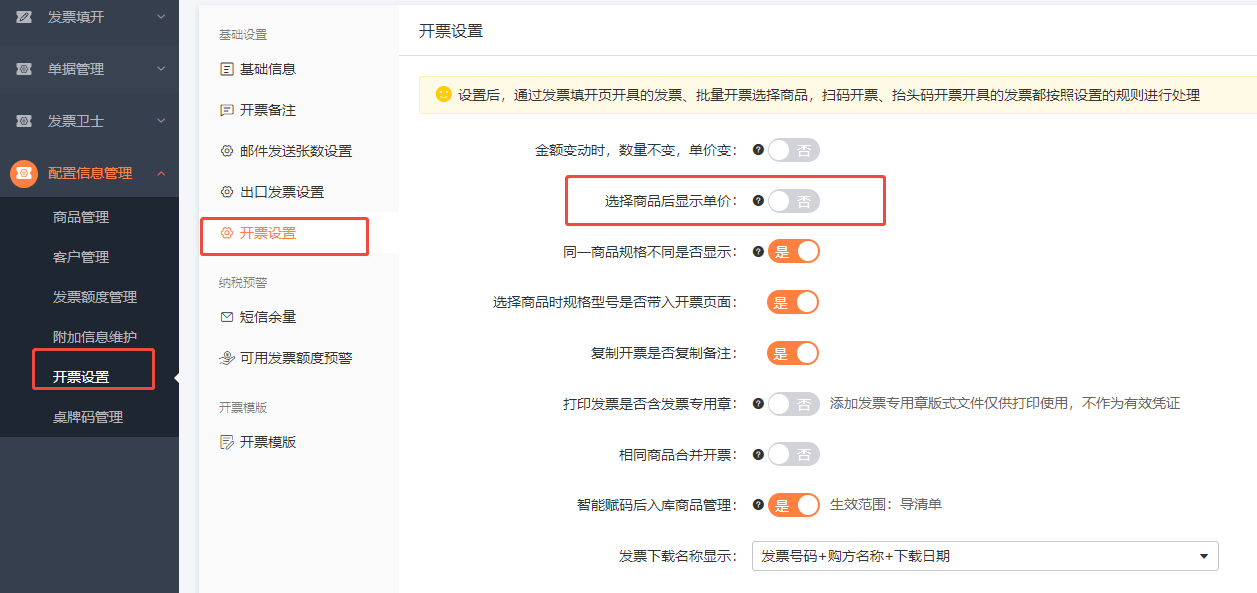Expand the 发票填开 sidebar menu
Image resolution: width=1257 pixels, height=593 pixels.
[x=90, y=17]
